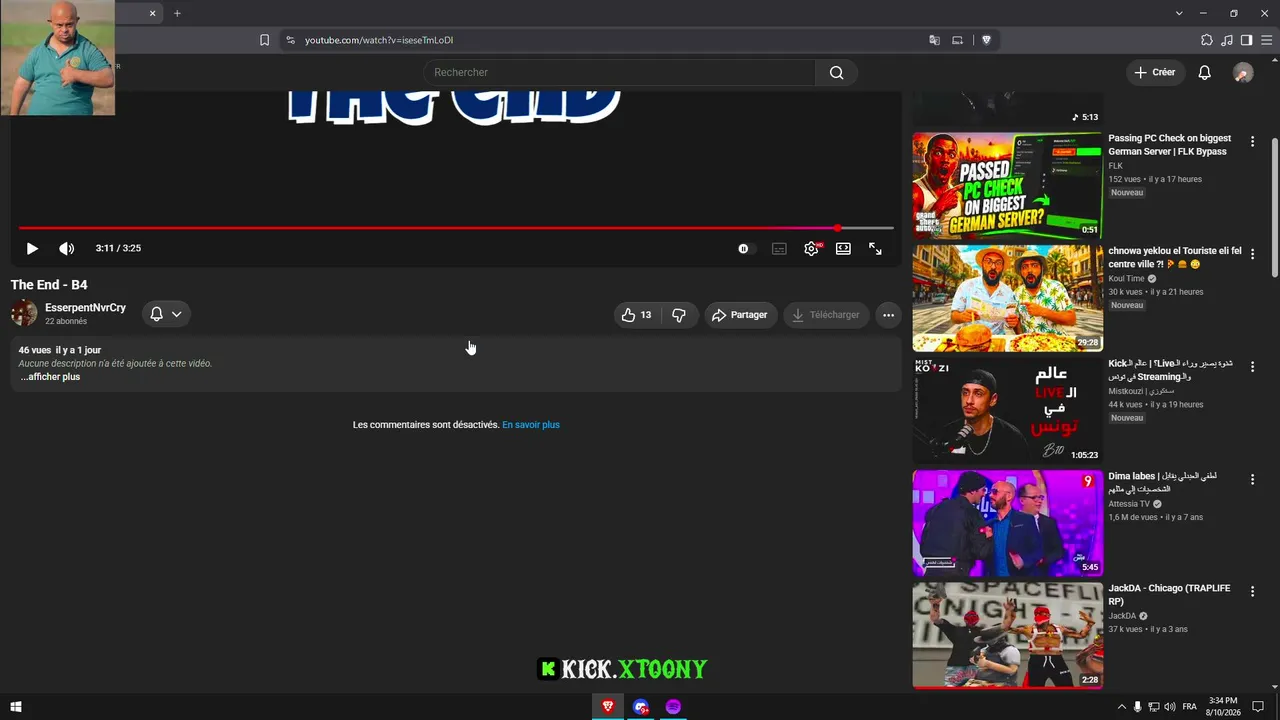This screenshot has height=720, width=1280.
Task: Click the Koul Time channel name
Action: pos(1126,279)
